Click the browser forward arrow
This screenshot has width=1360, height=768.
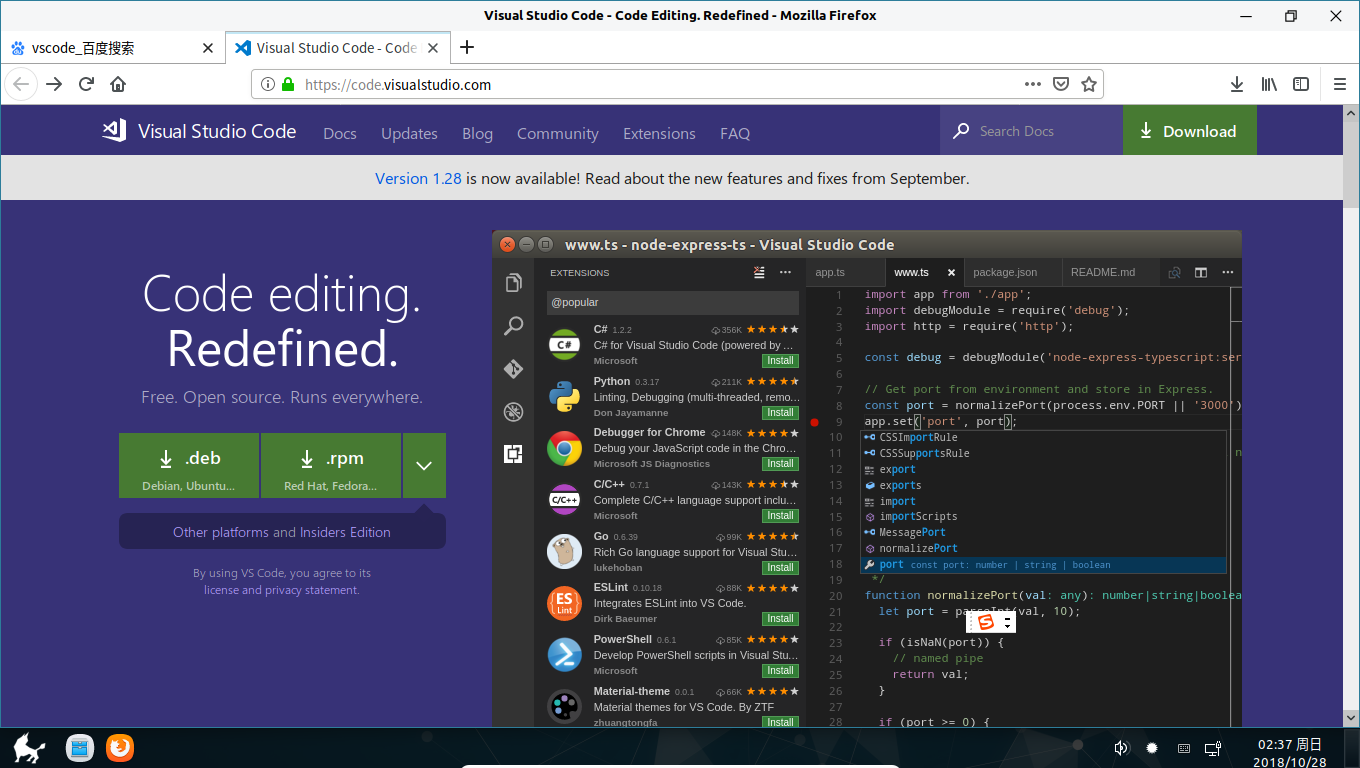click(x=54, y=84)
